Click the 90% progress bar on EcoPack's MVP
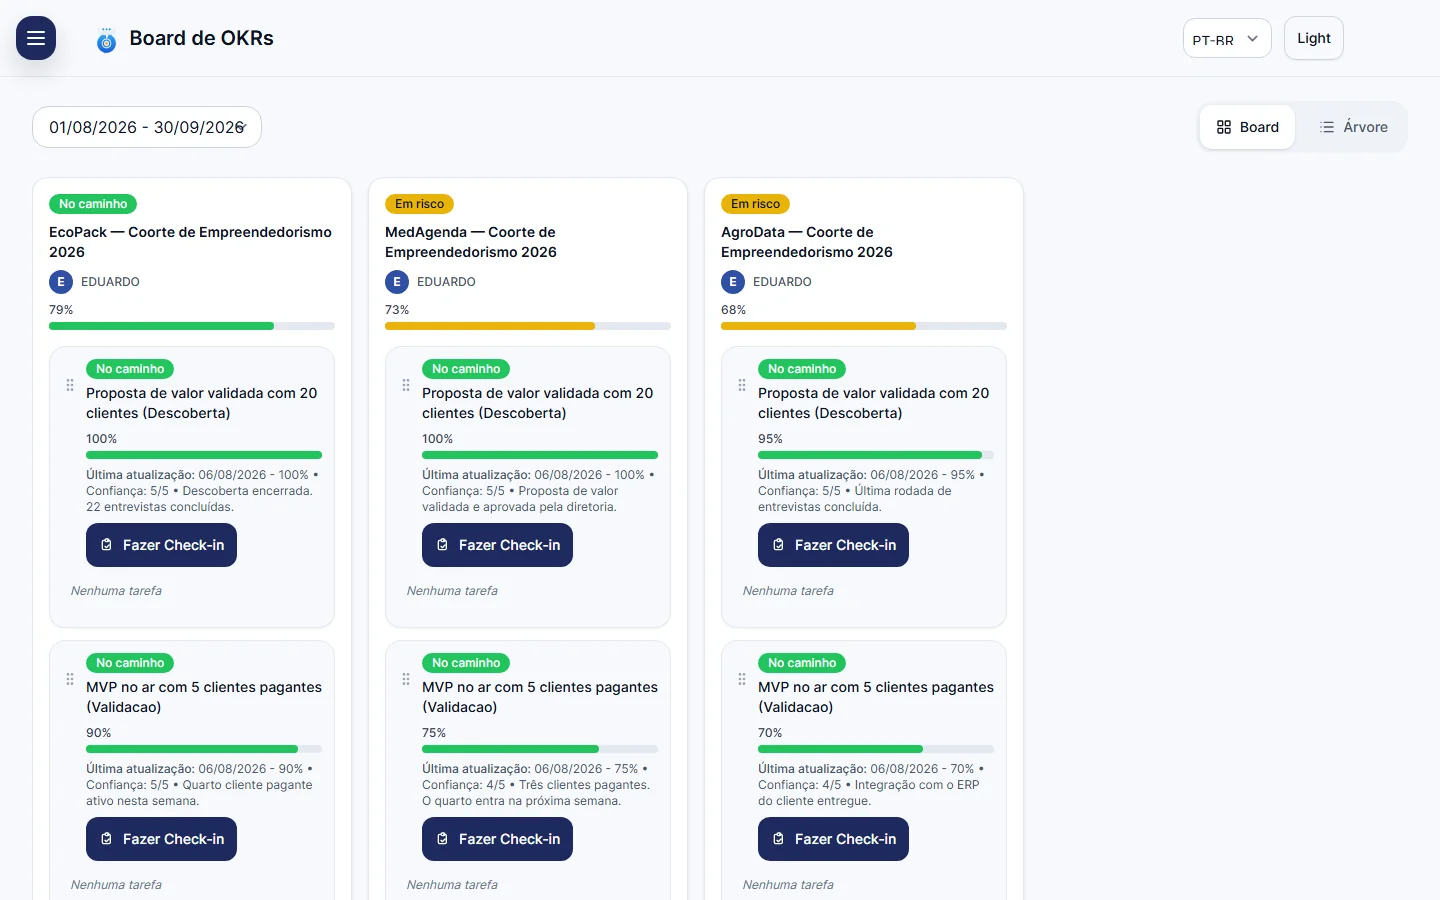 pos(204,749)
